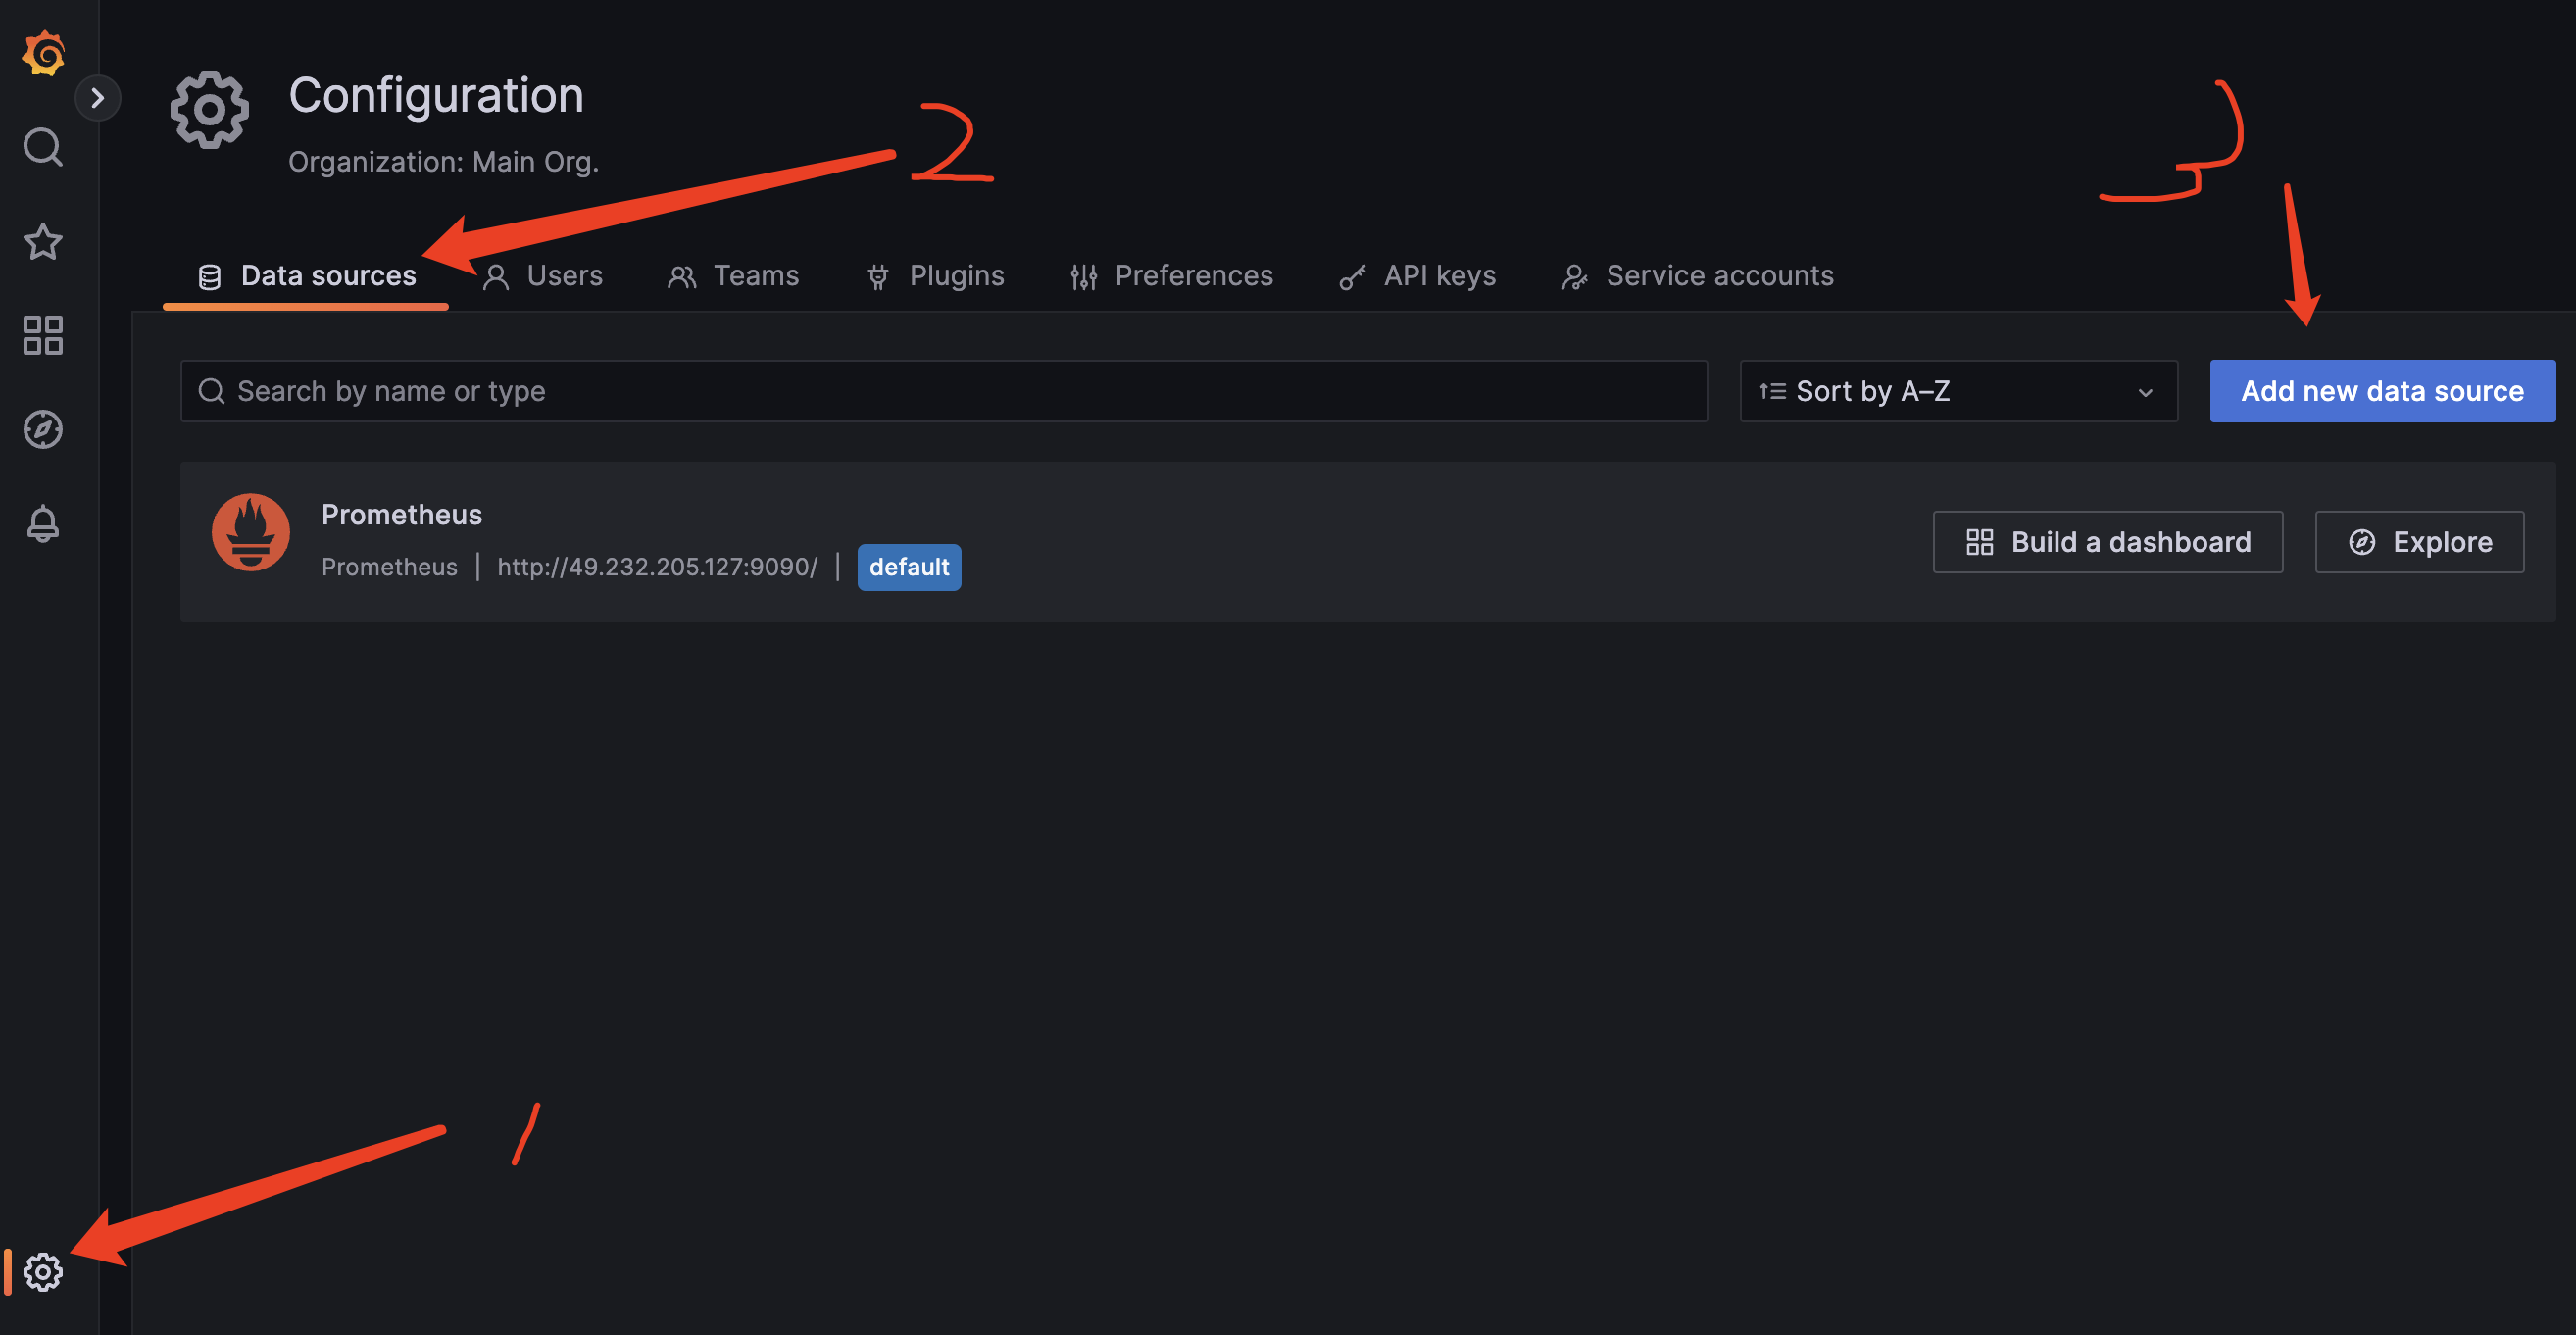The width and height of the screenshot is (2576, 1335).
Task: Open Configuration gear icon in sidebar
Action: point(43,1272)
